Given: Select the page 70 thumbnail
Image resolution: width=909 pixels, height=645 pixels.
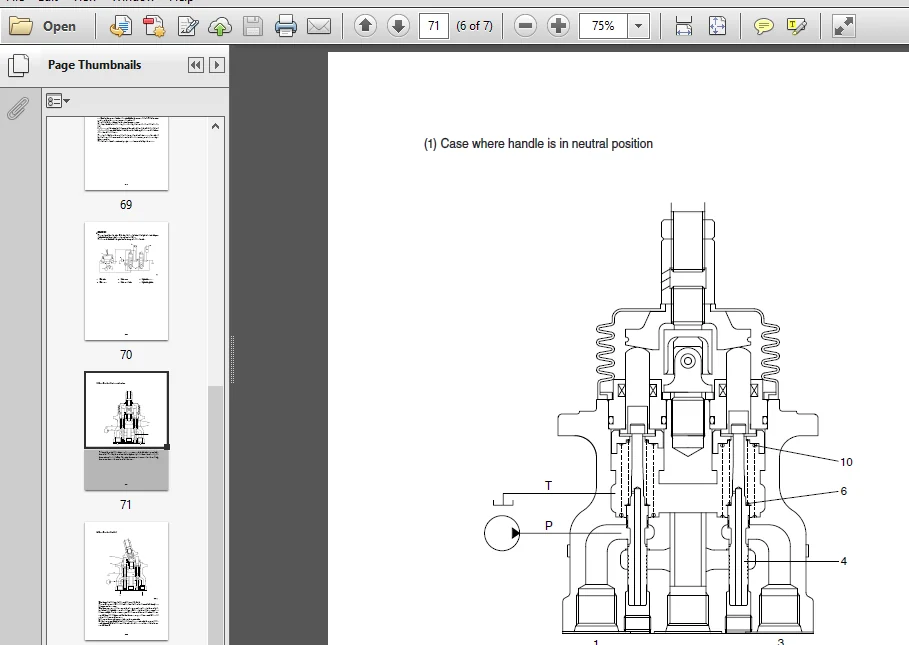Looking at the screenshot, I should pos(126,281).
